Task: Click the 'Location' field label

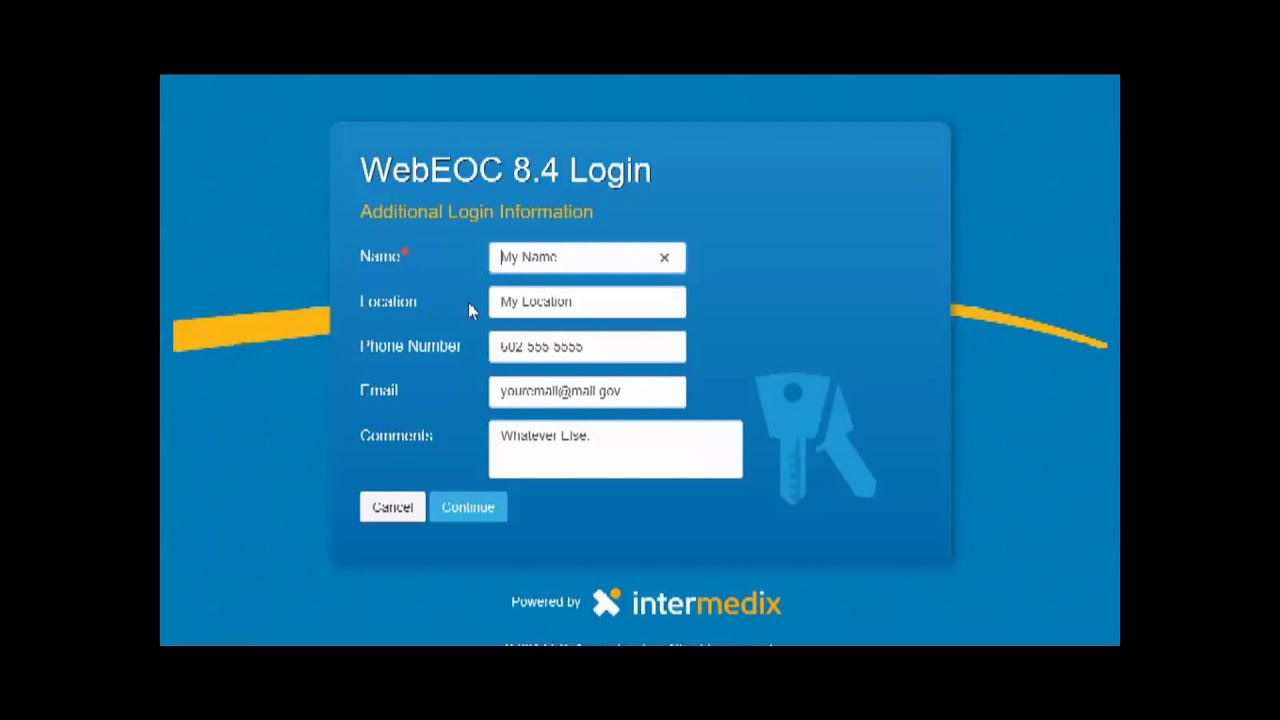Action: 388,302
